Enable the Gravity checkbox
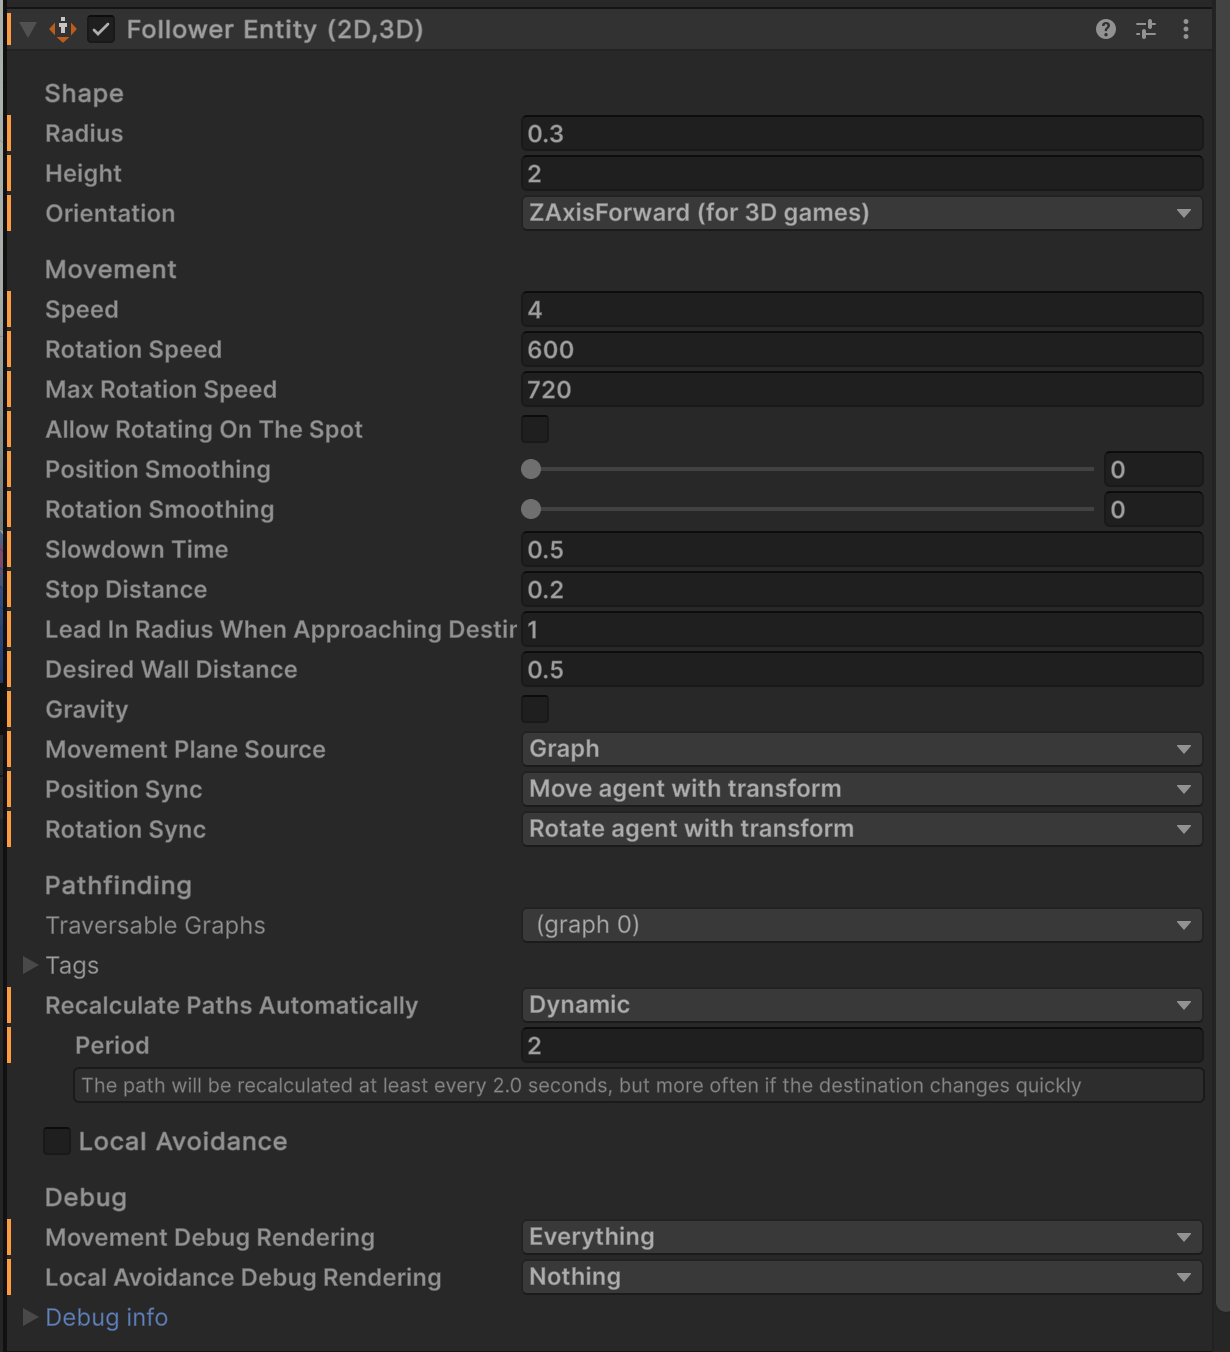The height and width of the screenshot is (1352, 1230). 535,709
